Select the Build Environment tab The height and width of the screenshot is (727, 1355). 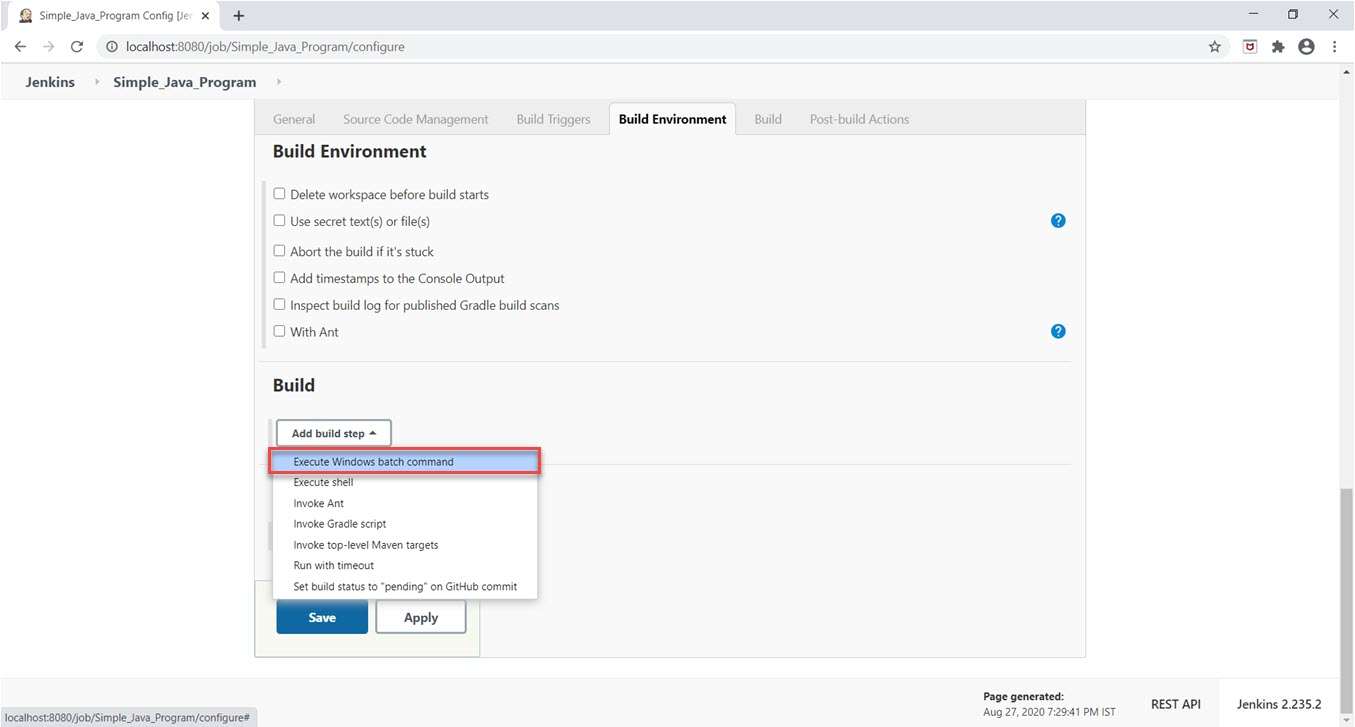pyautogui.click(x=672, y=119)
